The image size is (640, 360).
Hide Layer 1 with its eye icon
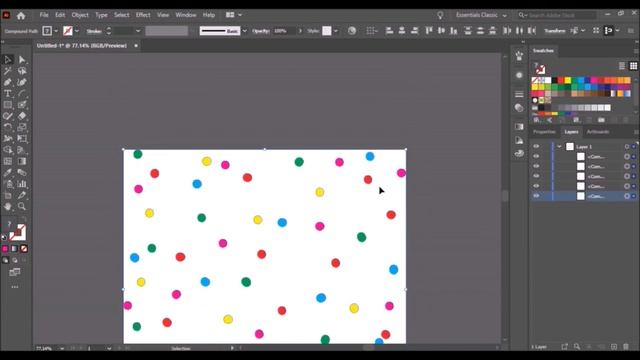(x=536, y=147)
